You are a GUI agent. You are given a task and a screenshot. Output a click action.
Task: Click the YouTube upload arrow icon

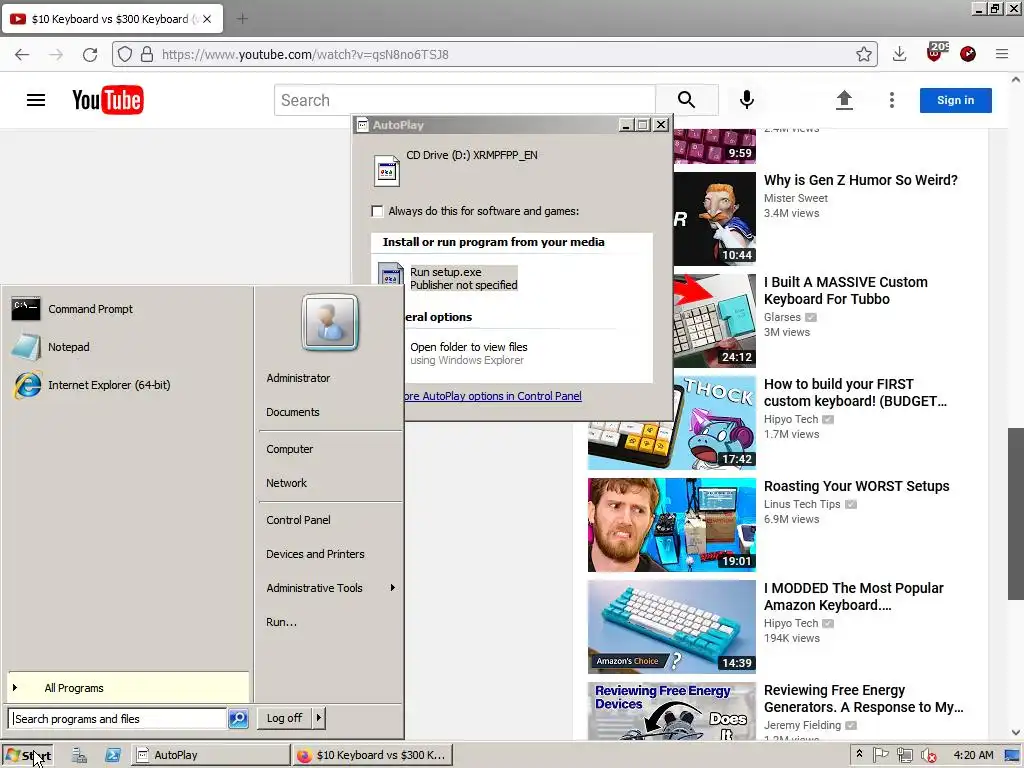pyautogui.click(x=844, y=100)
